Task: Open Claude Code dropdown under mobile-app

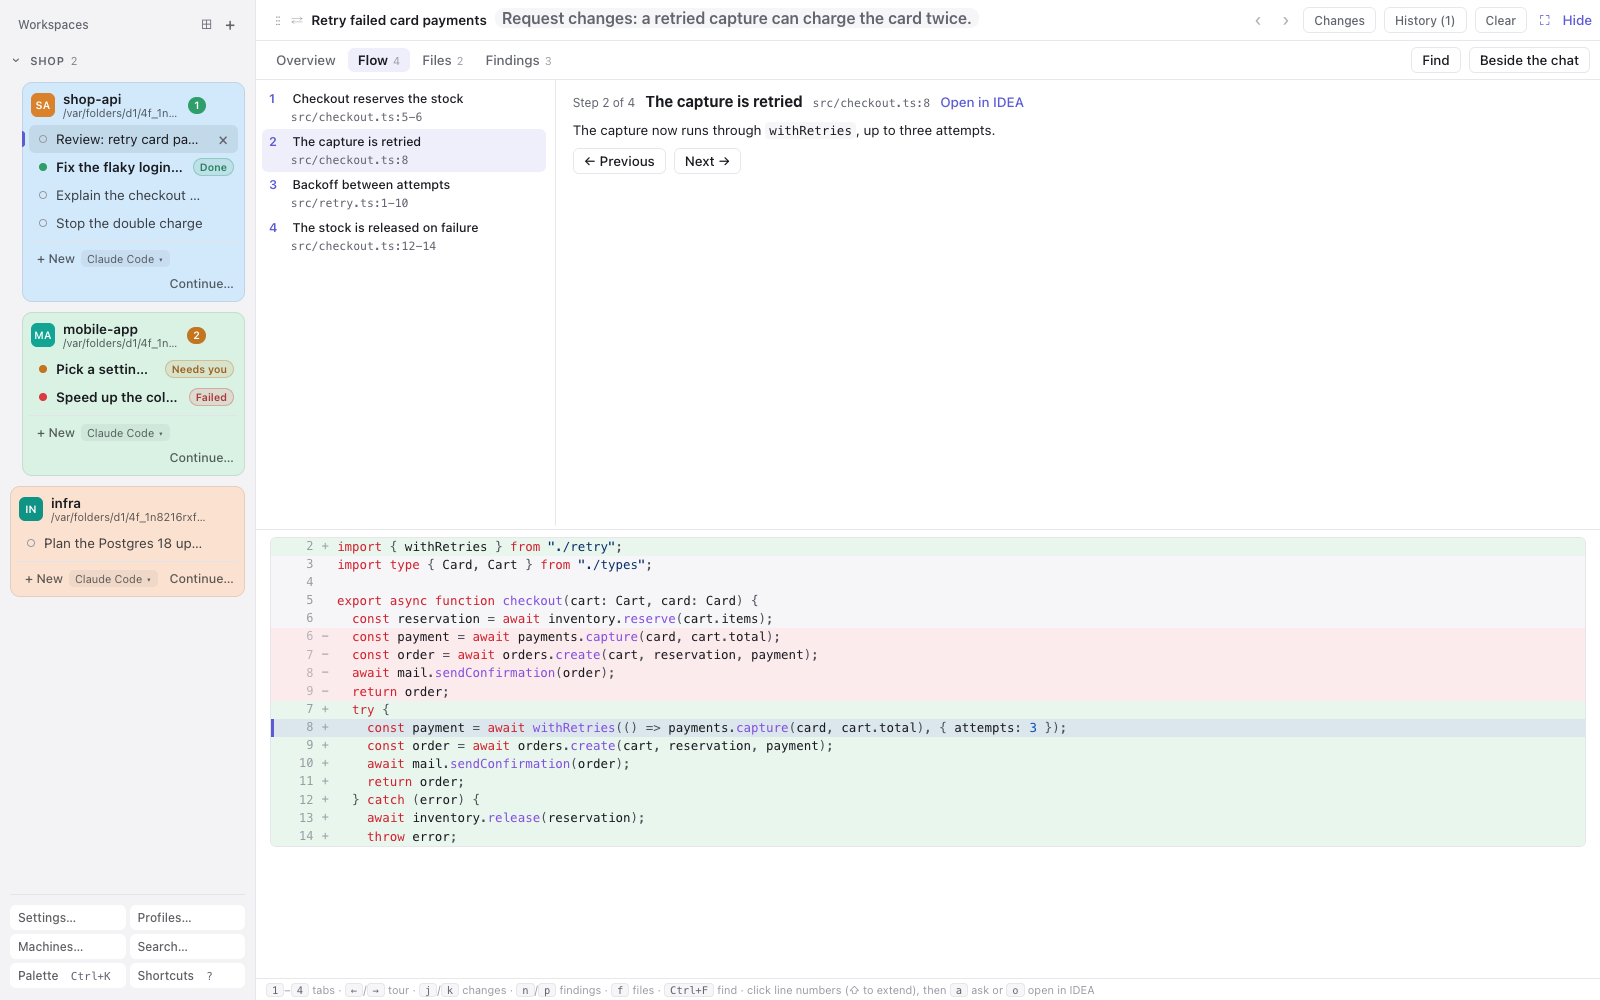Action: (125, 433)
